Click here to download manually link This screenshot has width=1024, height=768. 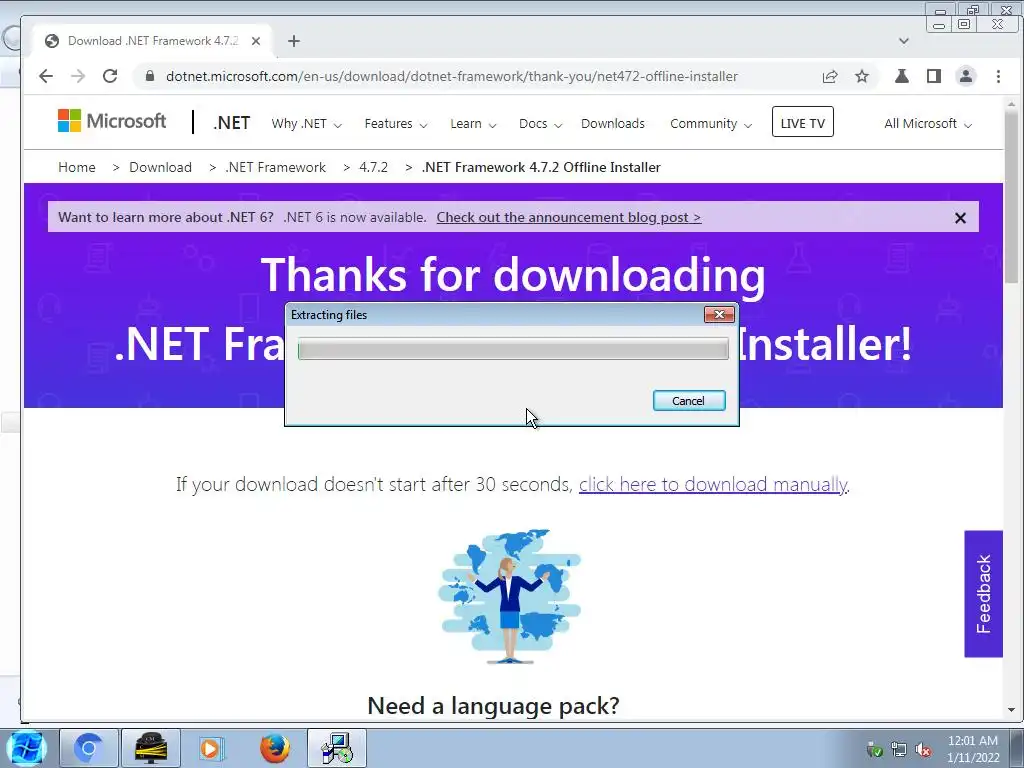pos(713,485)
